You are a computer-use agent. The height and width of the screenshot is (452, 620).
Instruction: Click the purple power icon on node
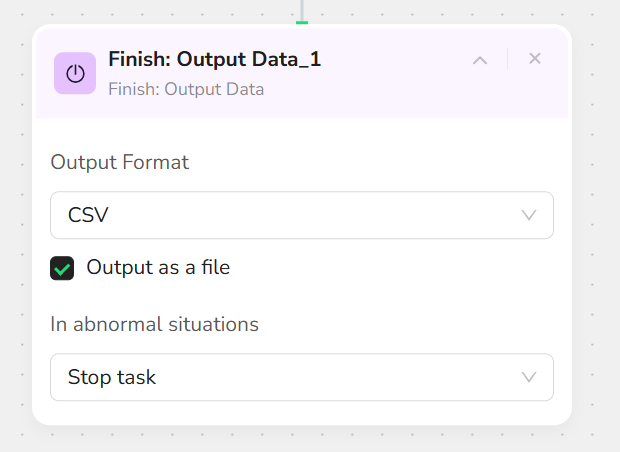click(75, 73)
